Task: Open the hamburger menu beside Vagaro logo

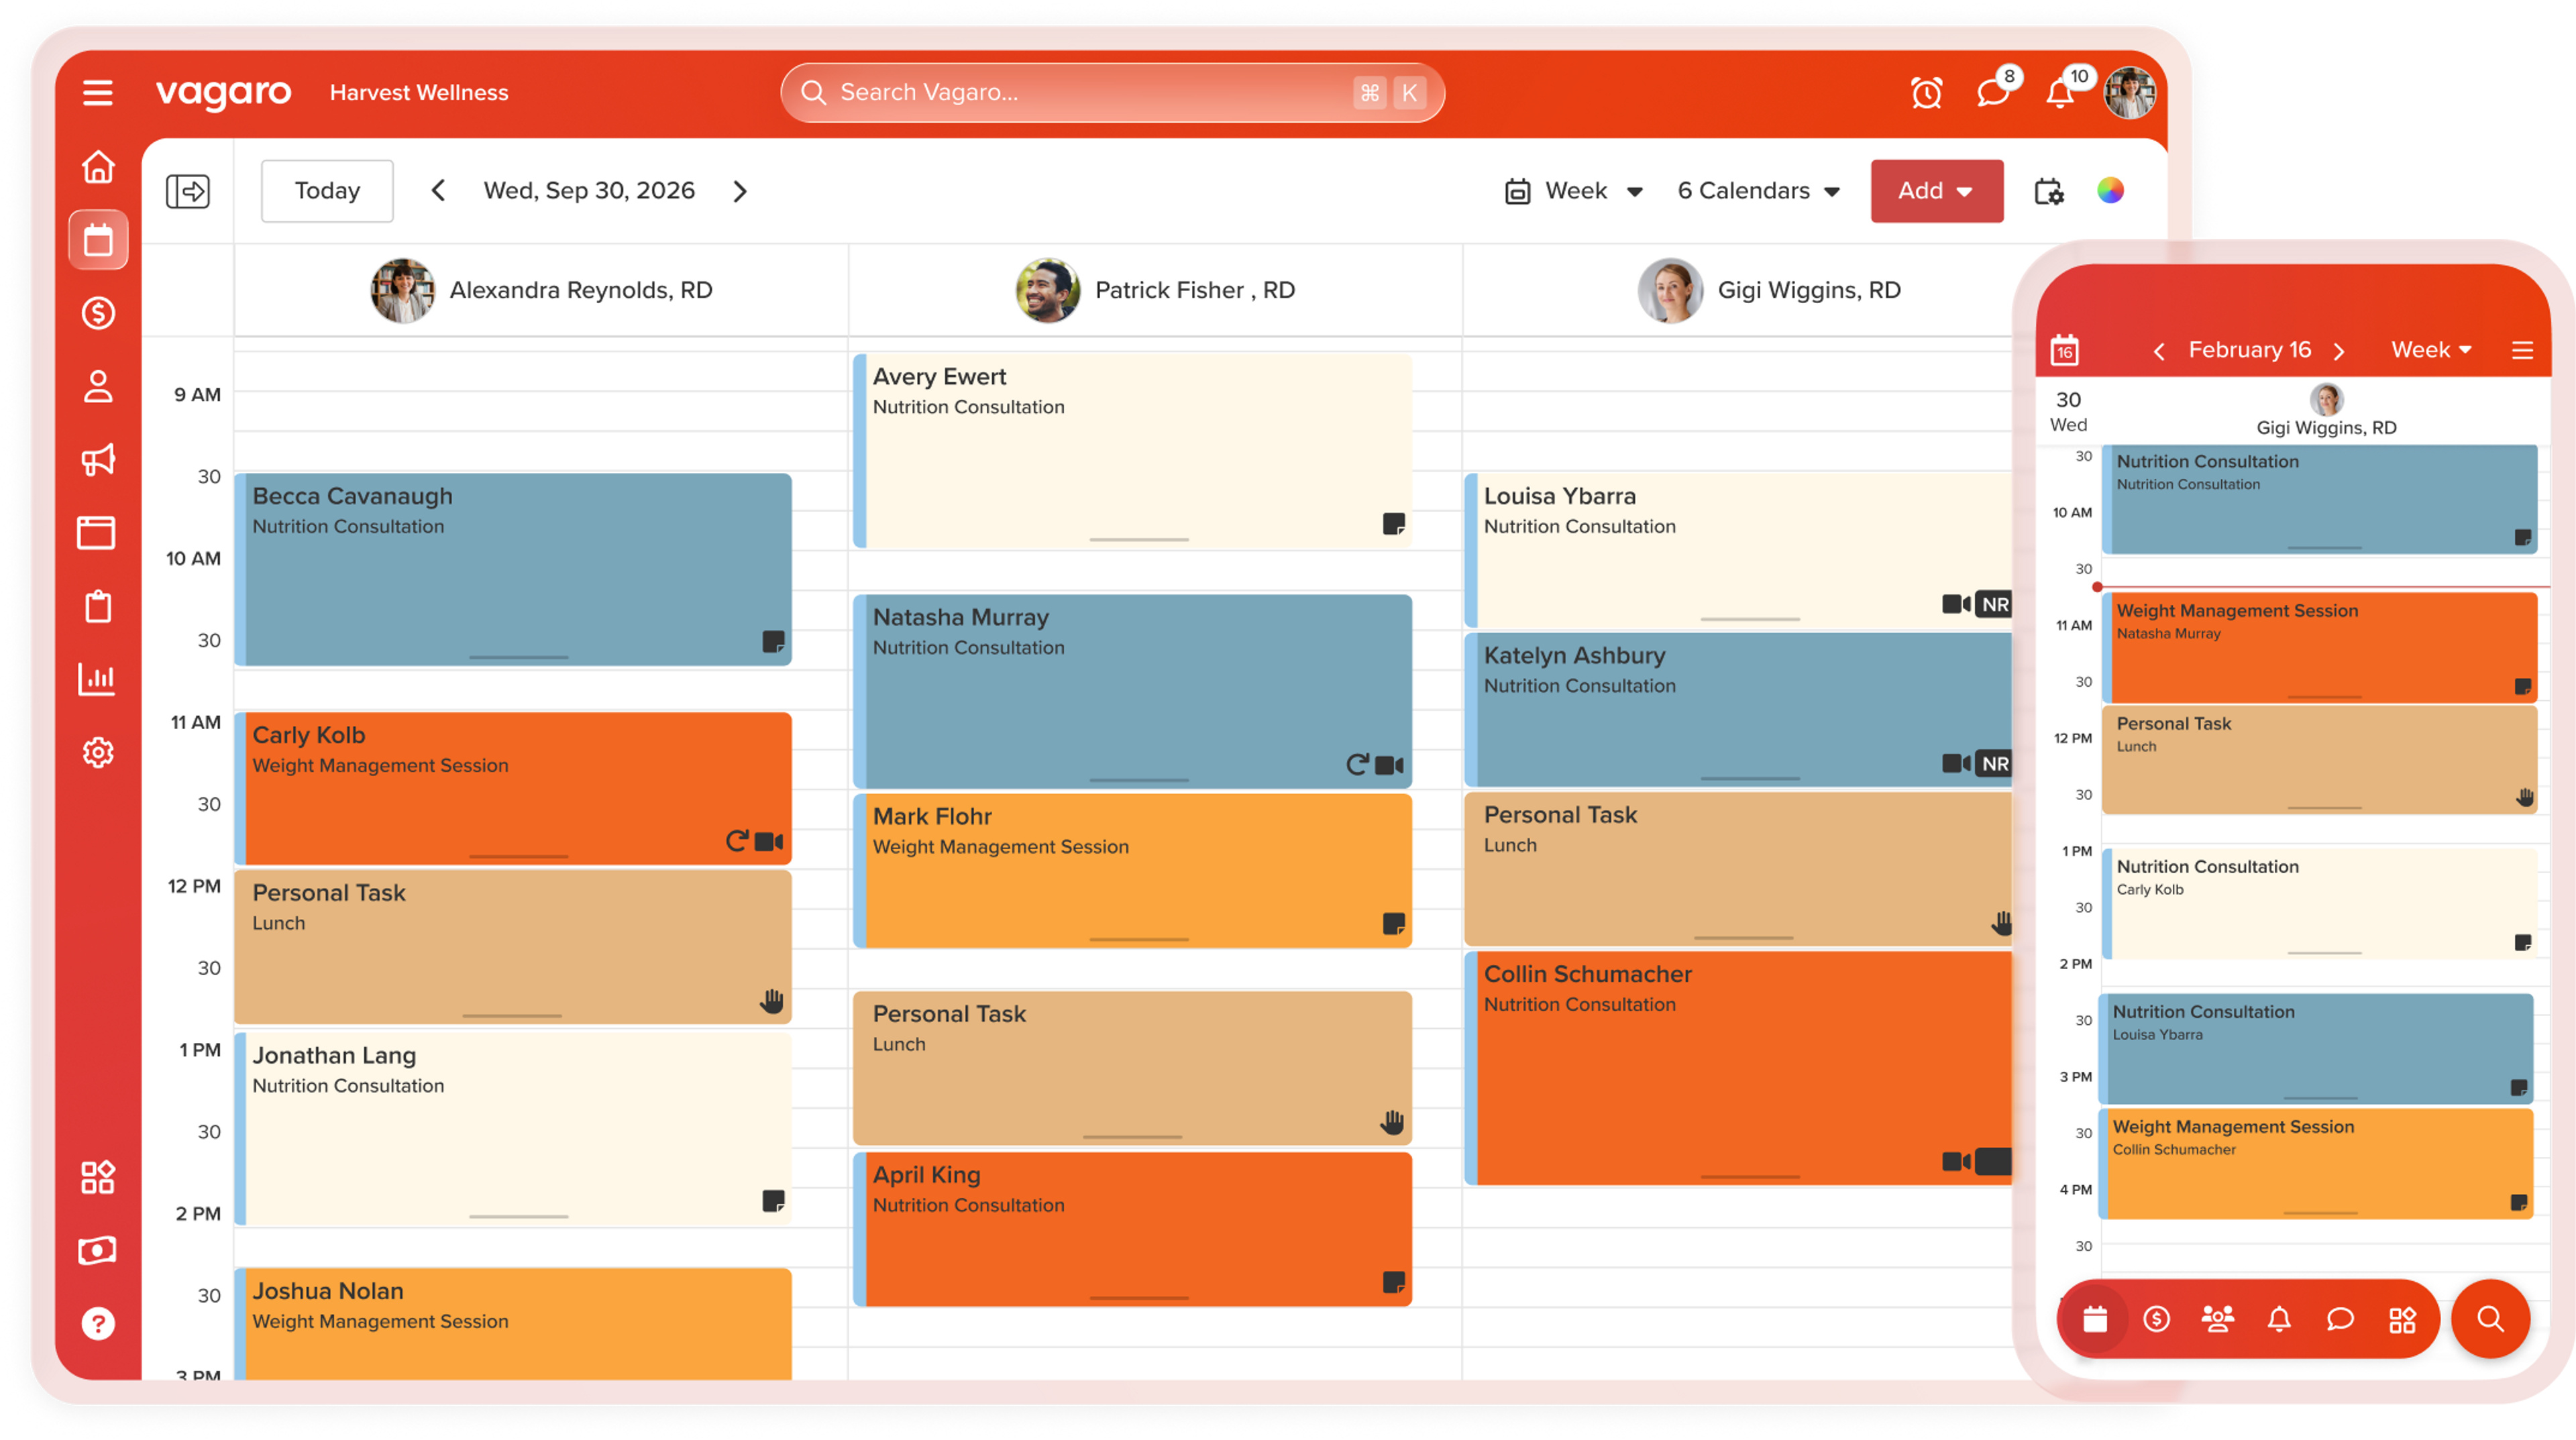Action: coord(97,93)
